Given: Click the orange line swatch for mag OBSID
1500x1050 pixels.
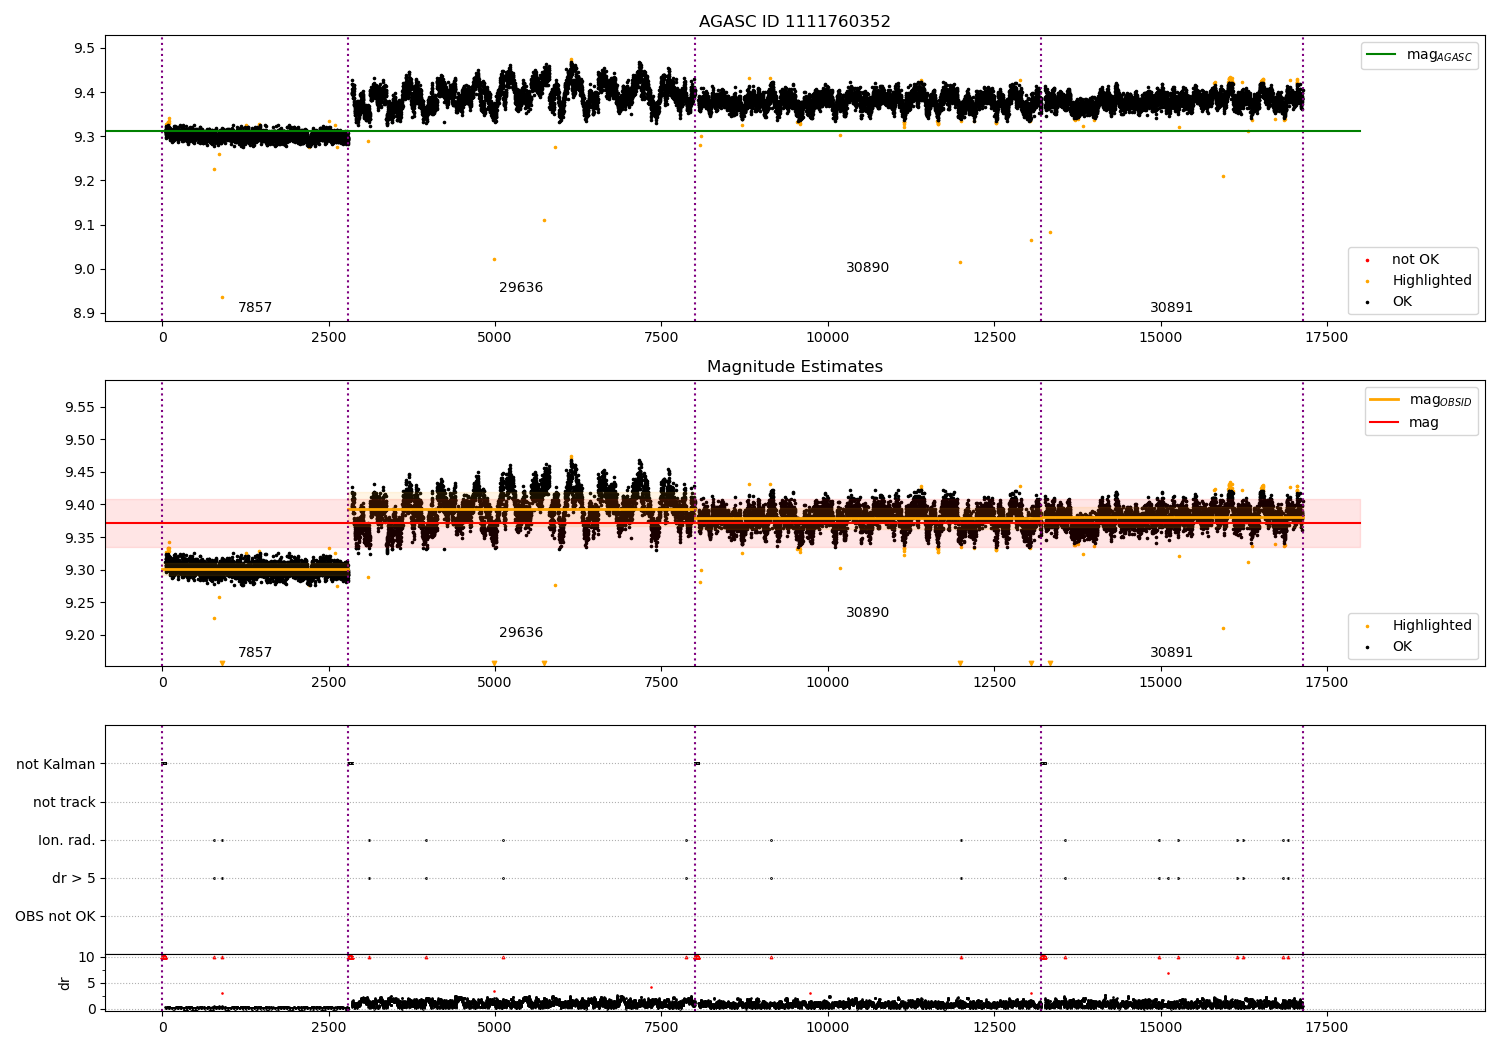Looking at the screenshot, I should (1384, 400).
